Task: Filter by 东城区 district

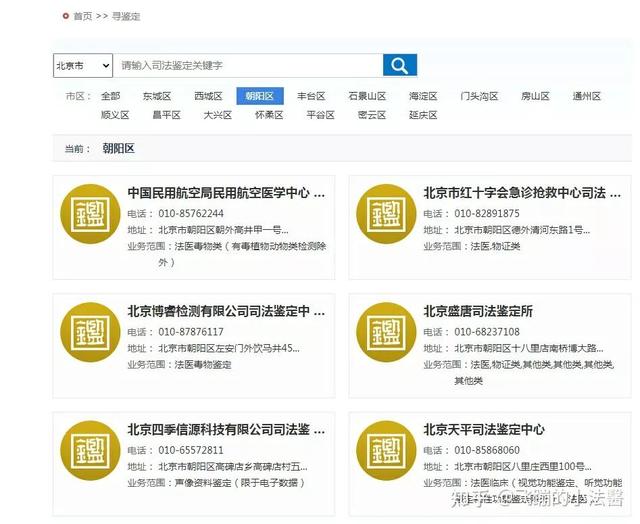Action: coord(157,96)
